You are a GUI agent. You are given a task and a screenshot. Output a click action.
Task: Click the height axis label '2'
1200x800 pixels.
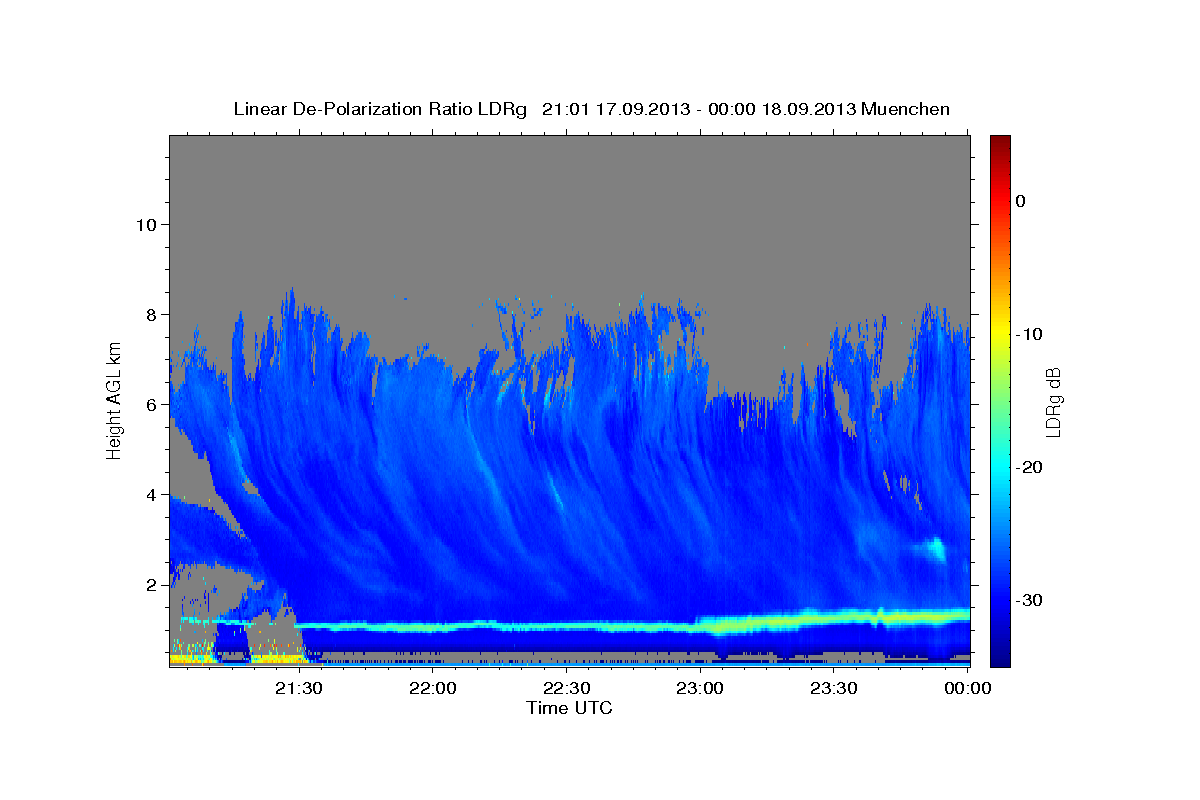click(x=150, y=584)
